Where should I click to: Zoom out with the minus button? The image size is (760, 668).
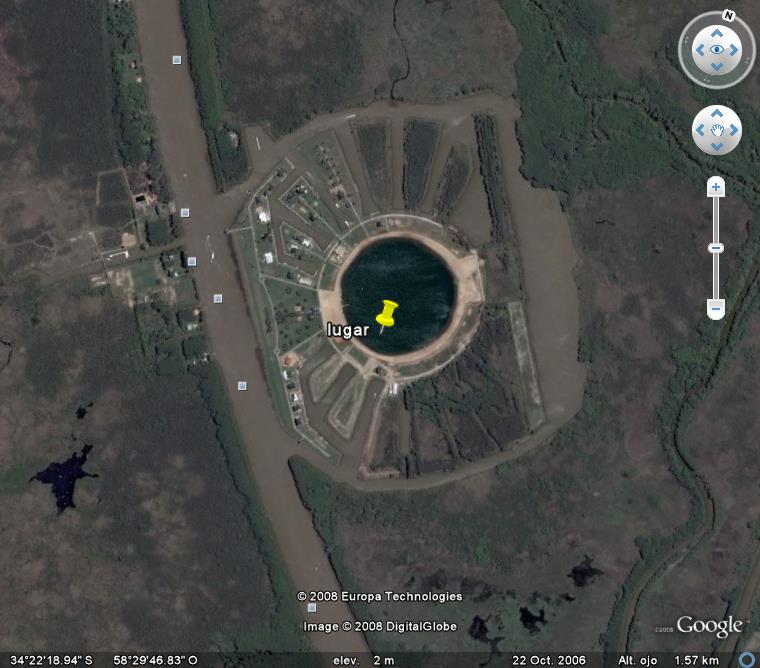pyautogui.click(x=716, y=309)
